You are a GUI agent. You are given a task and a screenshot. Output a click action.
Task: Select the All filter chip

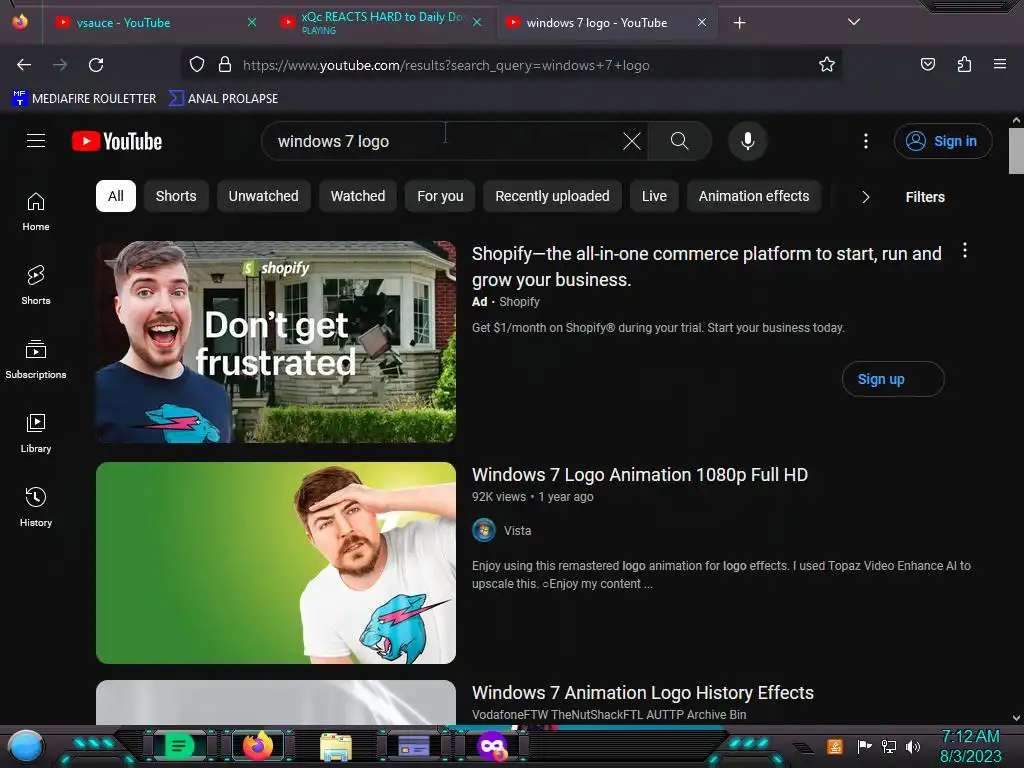(x=116, y=196)
